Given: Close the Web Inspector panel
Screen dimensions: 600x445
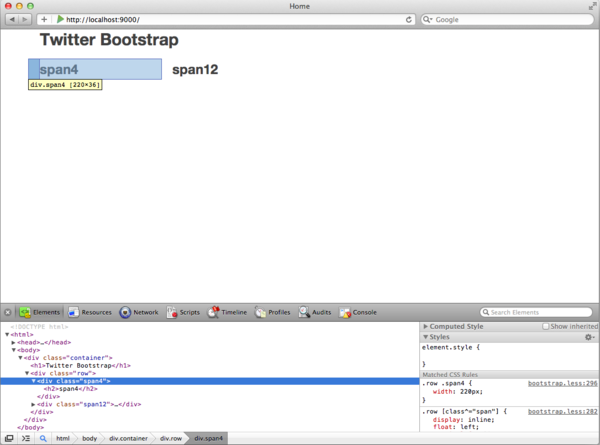Looking at the screenshot, I should [8, 312].
